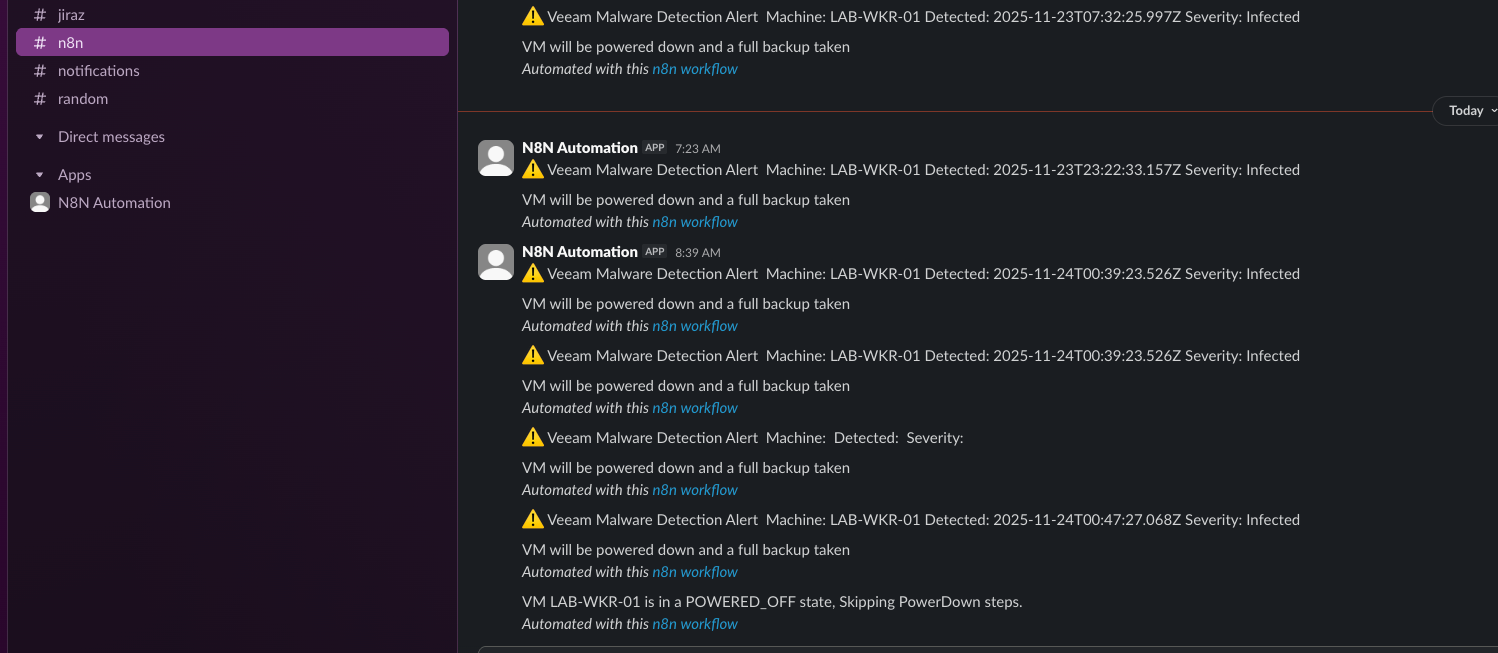Screen dimensions: 1498x653
Task: Open profile avatar on 7:23 AM message
Action: (x=496, y=158)
